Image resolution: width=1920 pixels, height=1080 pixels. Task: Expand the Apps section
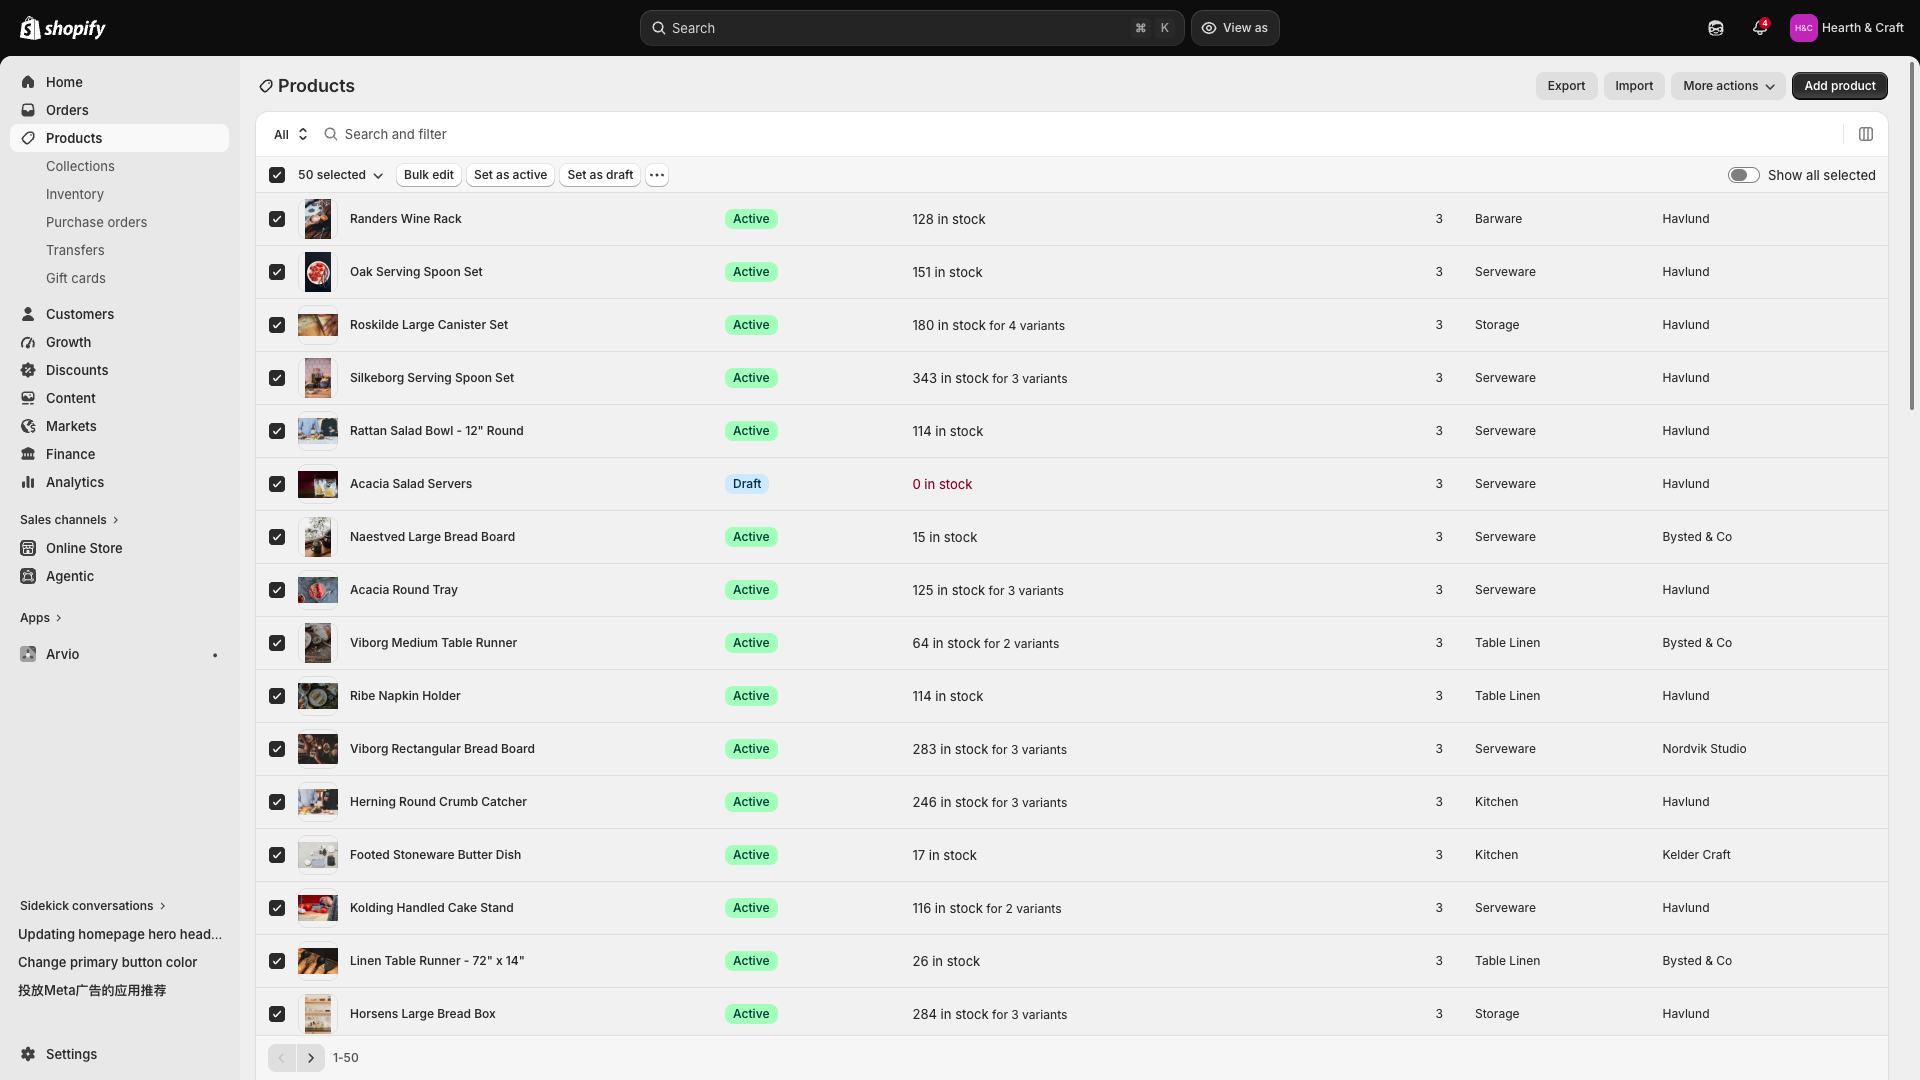tap(41, 618)
